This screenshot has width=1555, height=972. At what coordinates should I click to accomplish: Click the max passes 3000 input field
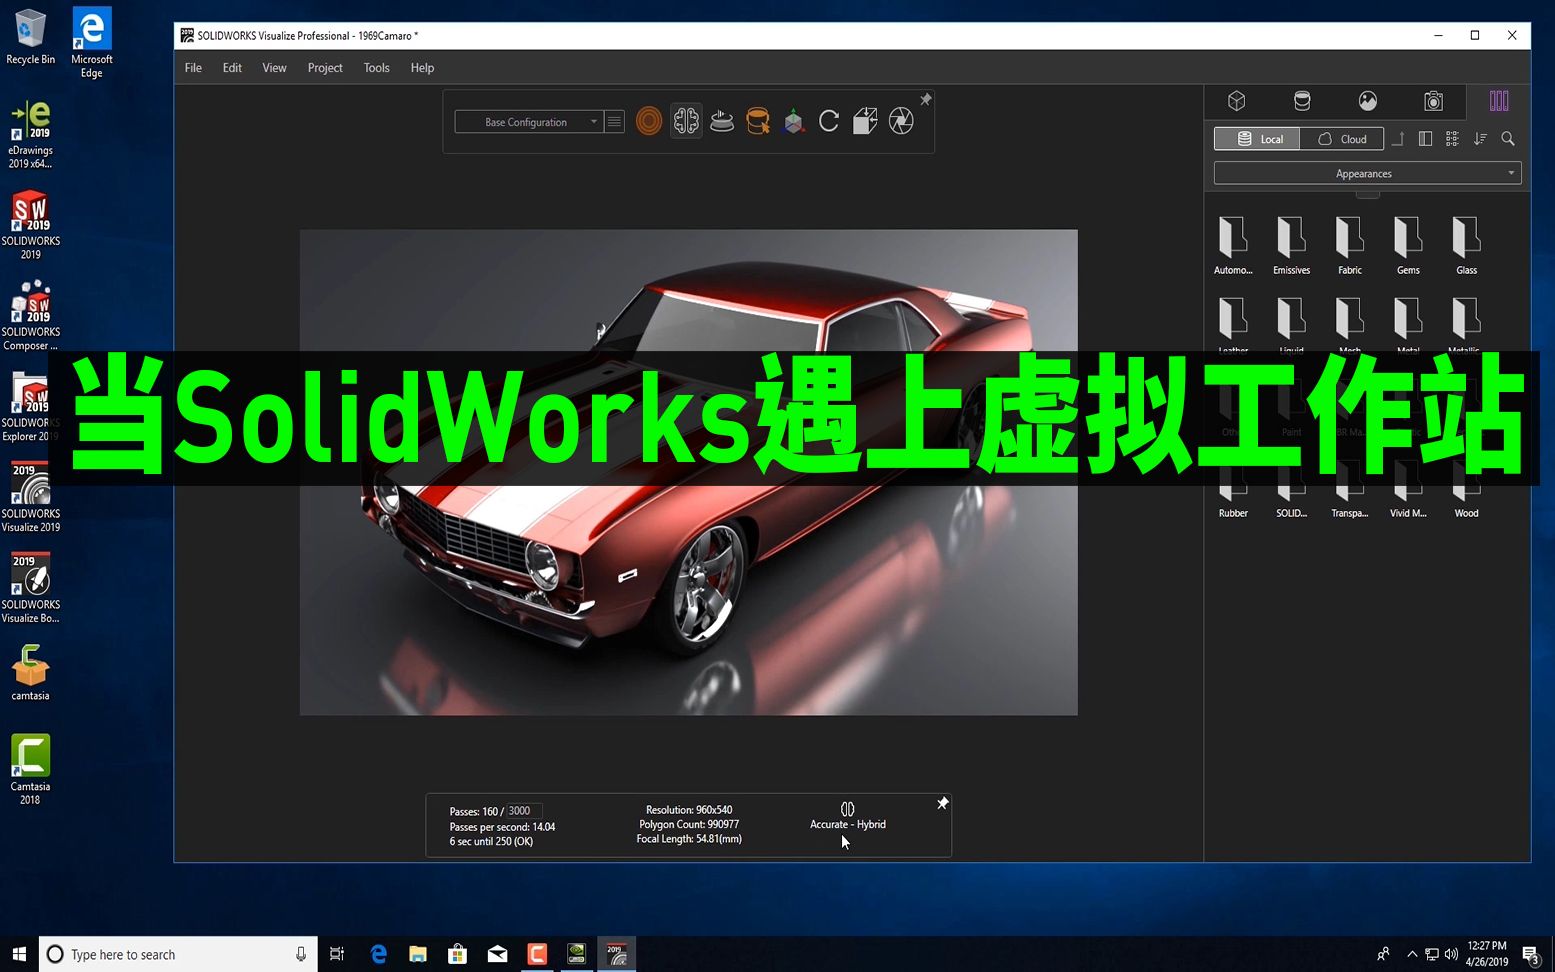pos(524,811)
